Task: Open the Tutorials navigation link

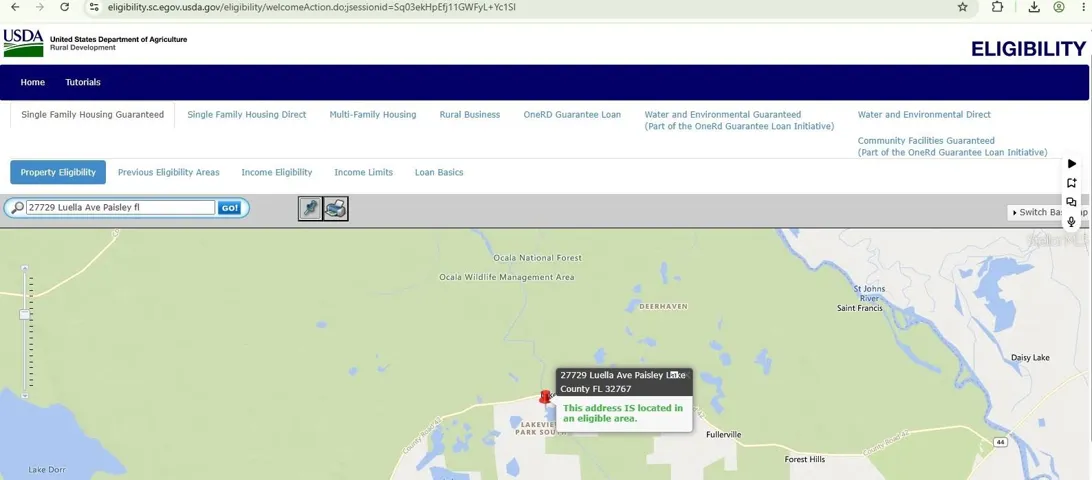Action: point(83,82)
